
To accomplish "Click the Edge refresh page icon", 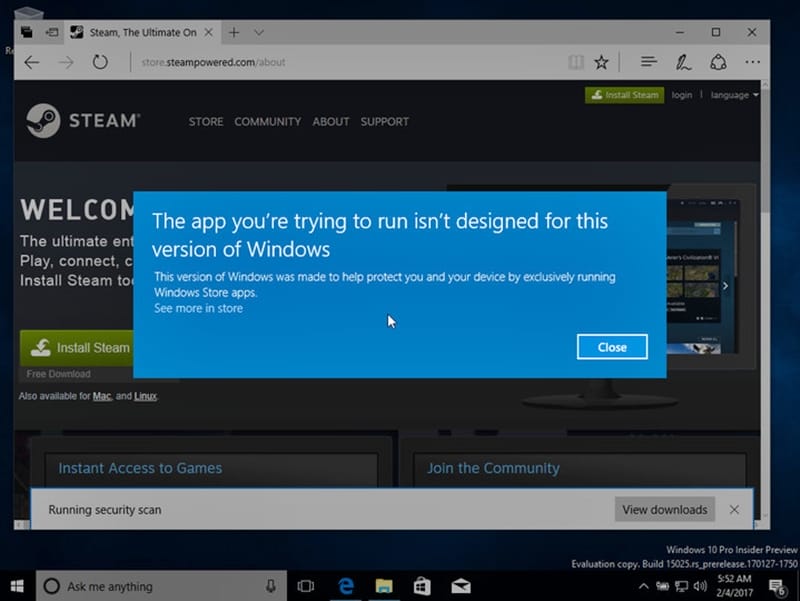I will 100,62.
